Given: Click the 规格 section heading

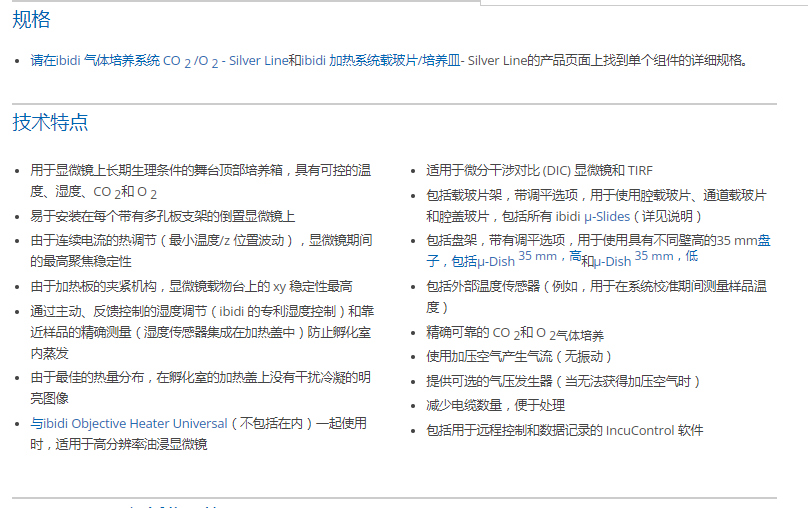Looking at the screenshot, I should [x=31, y=20].
